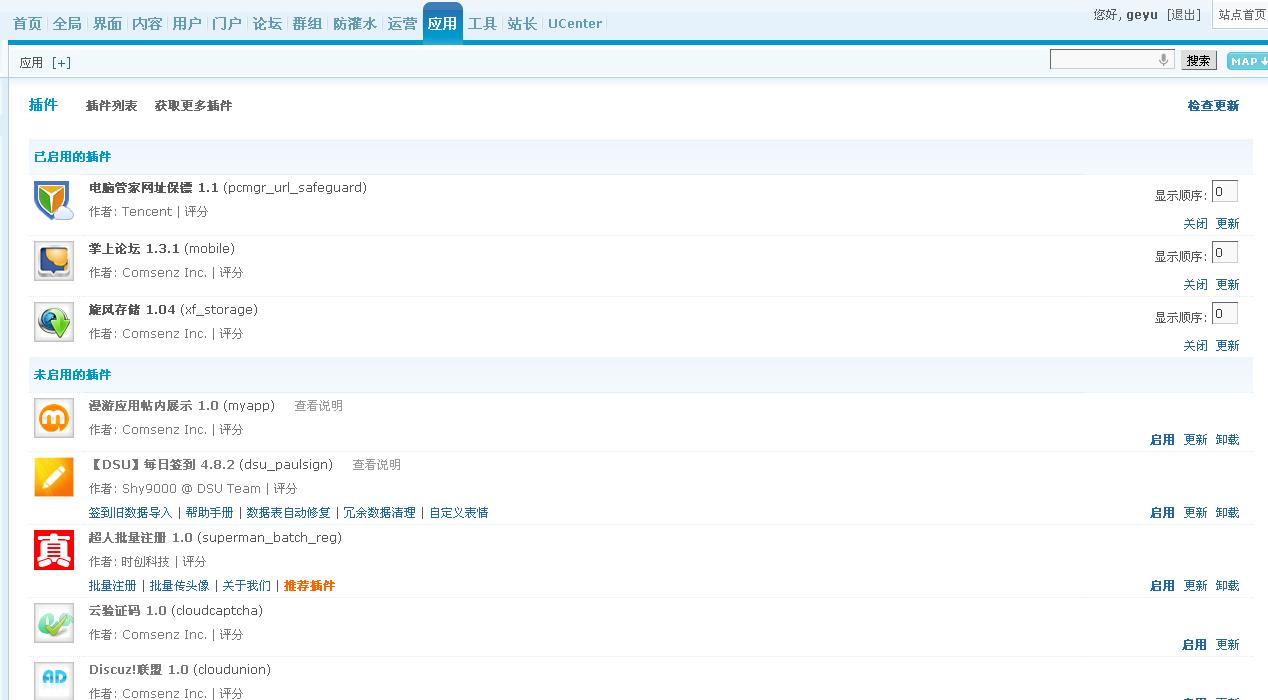
Task: Click 更新 for 旋风存储 plugin
Action: pyautogui.click(x=1227, y=346)
